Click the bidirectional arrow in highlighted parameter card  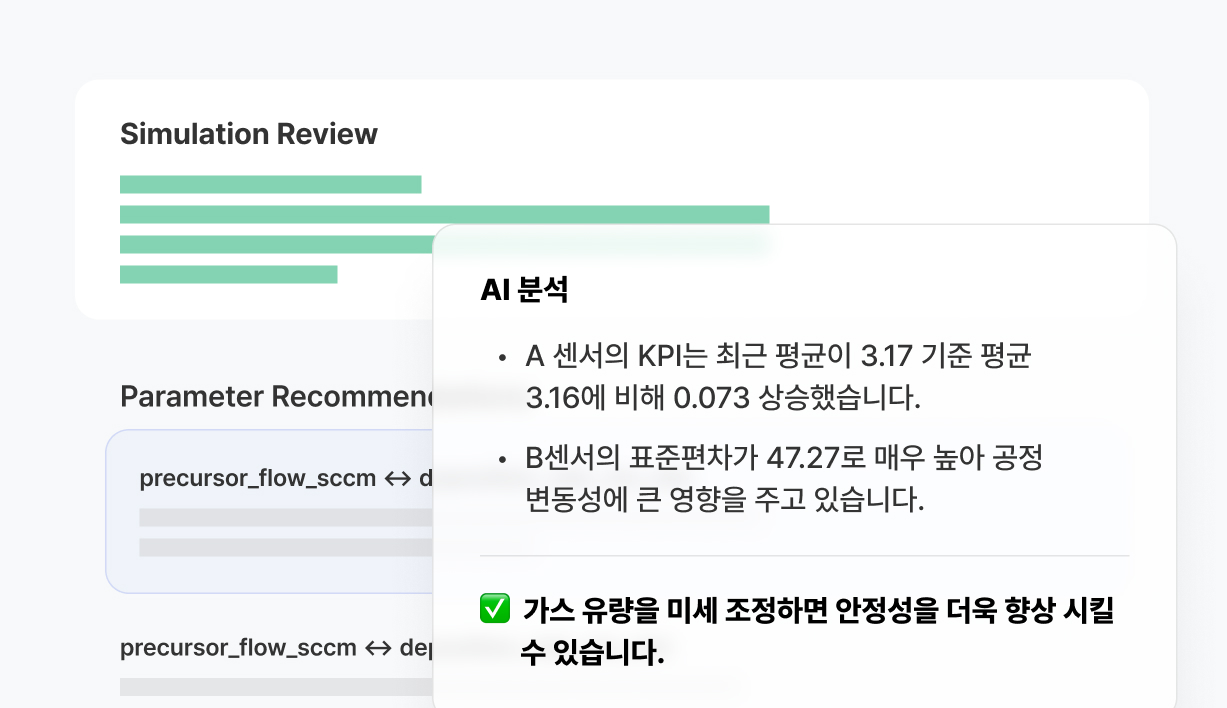click(398, 479)
